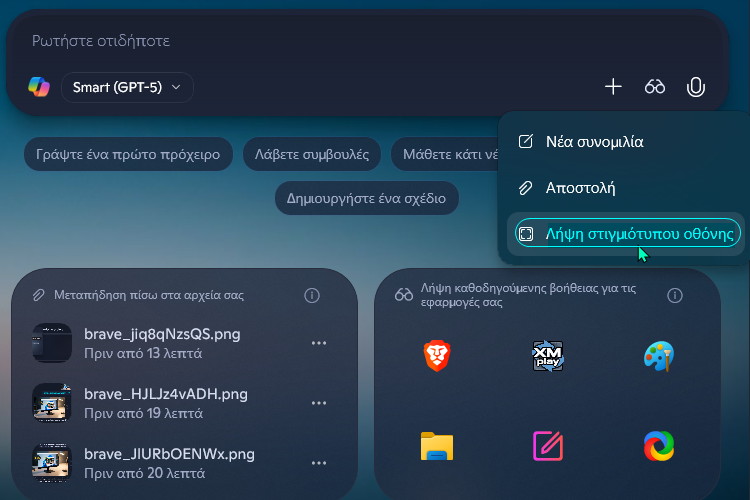Click the 'Λάβετε συμβουλές' suggestion chip
This screenshot has width=750, height=500.
click(x=312, y=154)
